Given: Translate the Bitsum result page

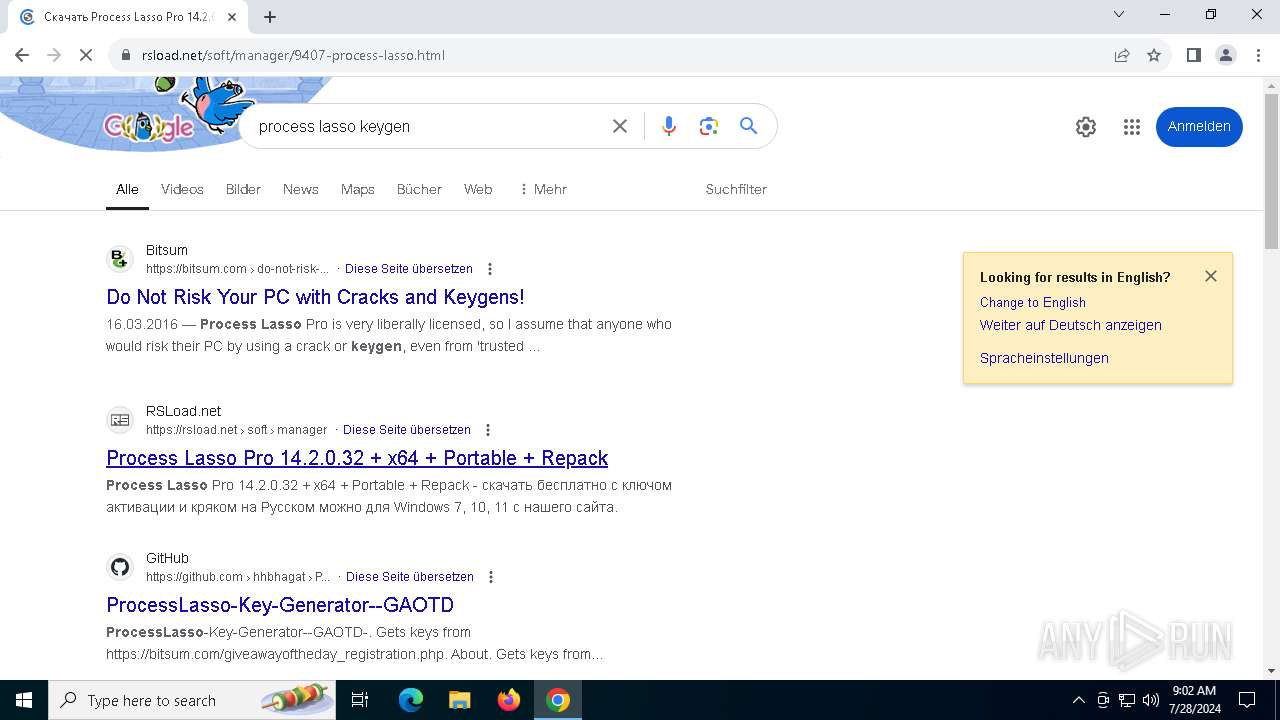Looking at the screenshot, I should tap(409, 269).
